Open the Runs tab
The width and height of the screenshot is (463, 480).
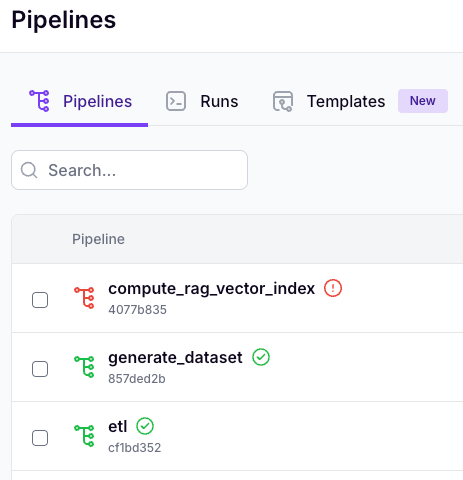click(x=202, y=101)
